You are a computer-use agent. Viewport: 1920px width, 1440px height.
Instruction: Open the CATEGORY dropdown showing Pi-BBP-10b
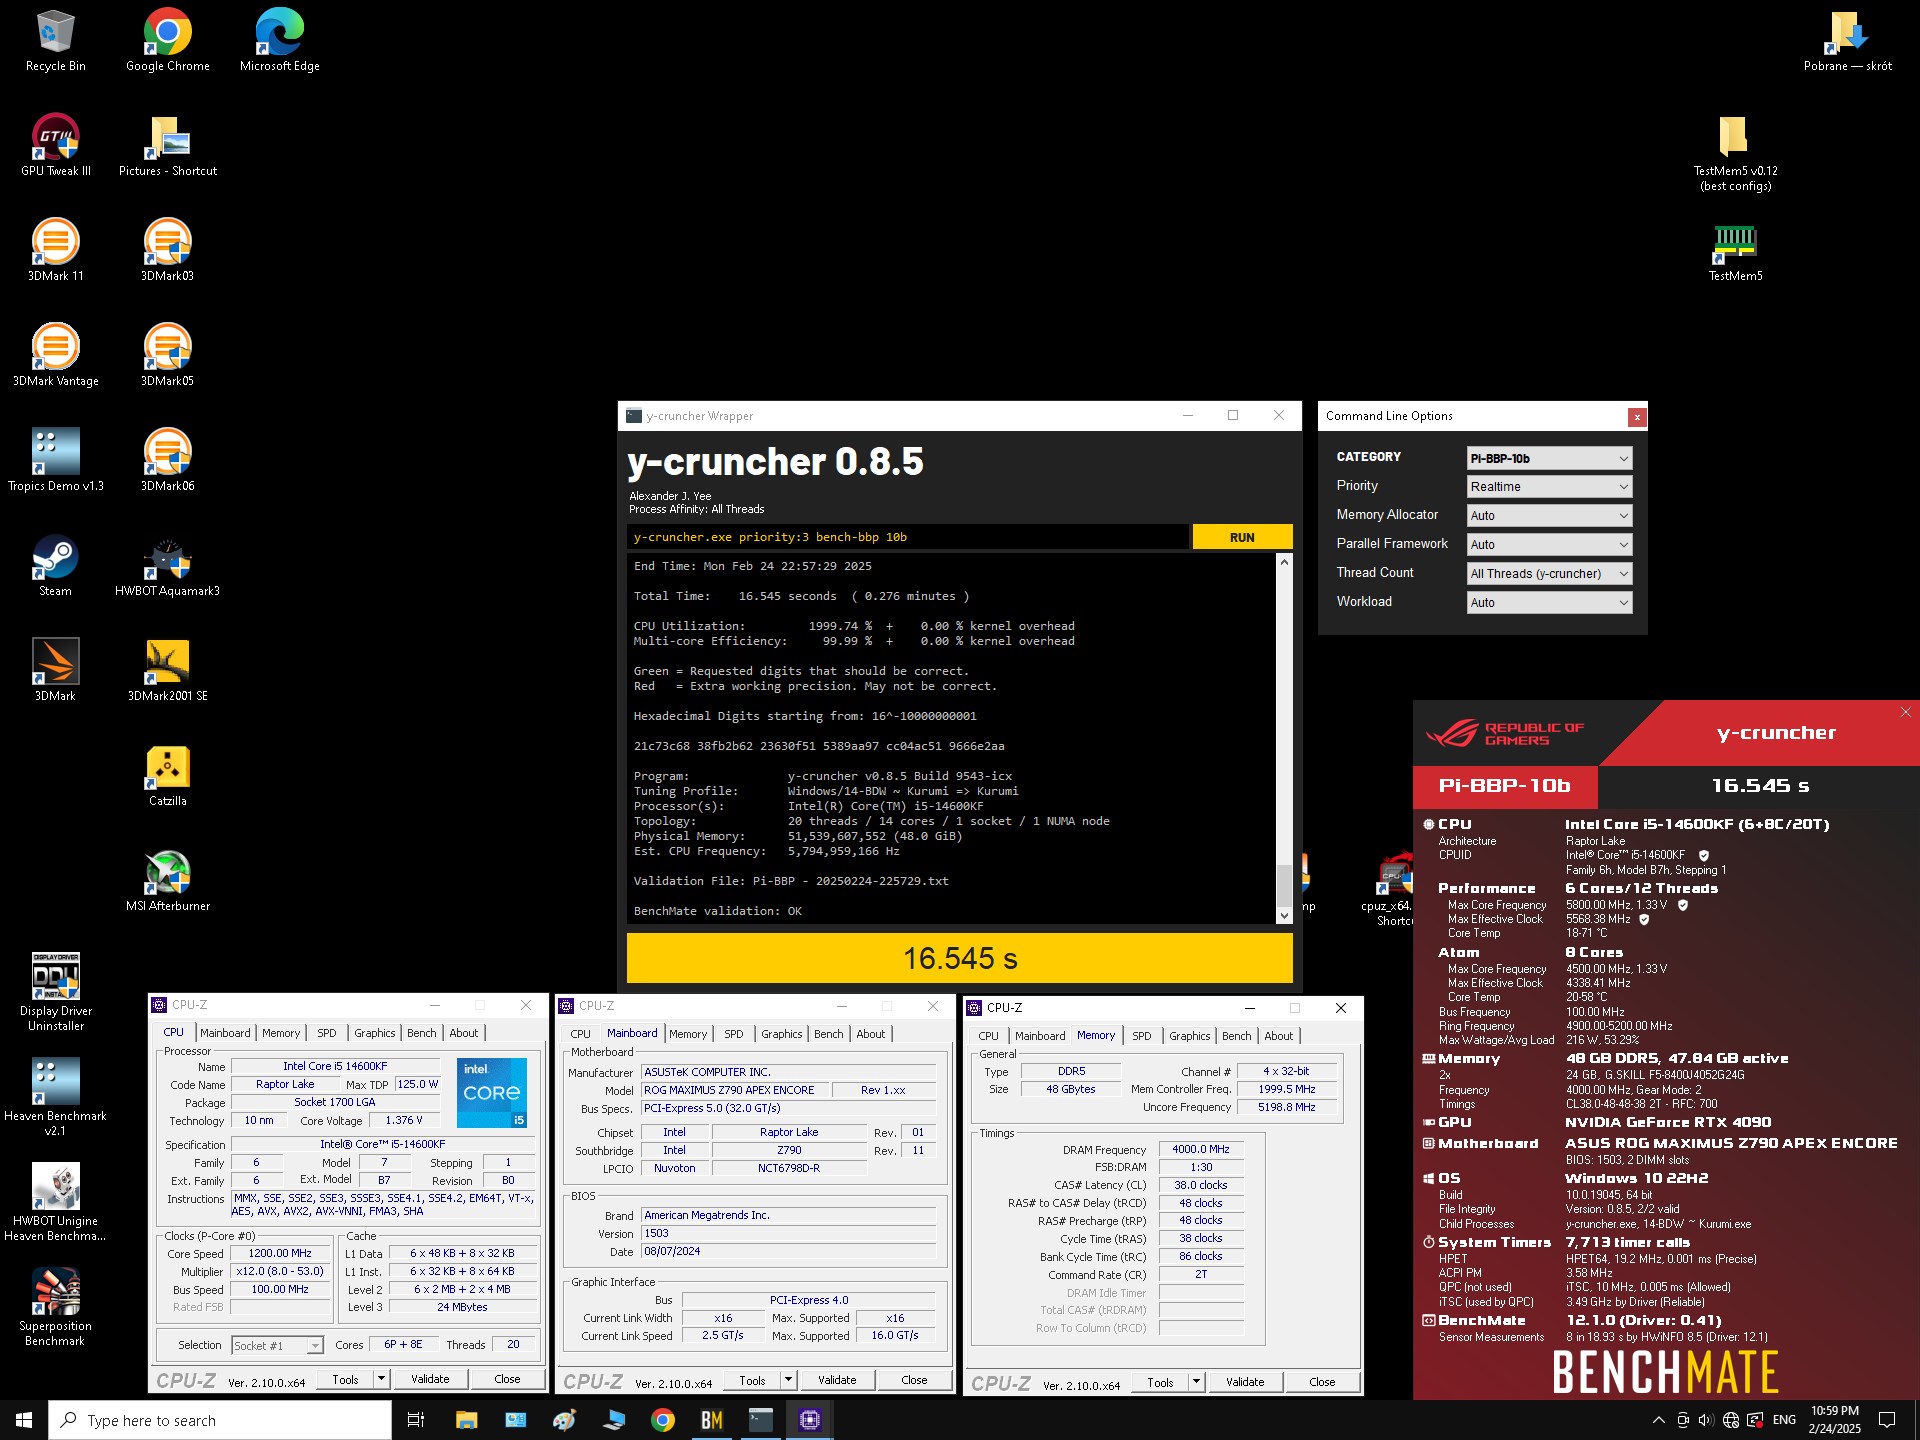1549,458
